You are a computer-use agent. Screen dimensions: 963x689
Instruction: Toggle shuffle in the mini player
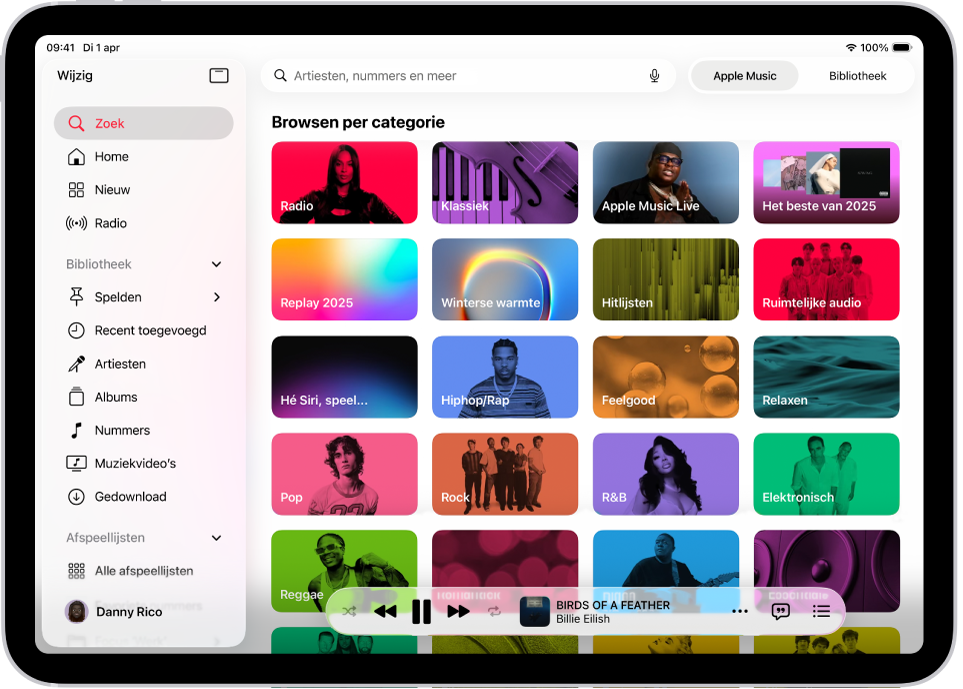click(349, 612)
